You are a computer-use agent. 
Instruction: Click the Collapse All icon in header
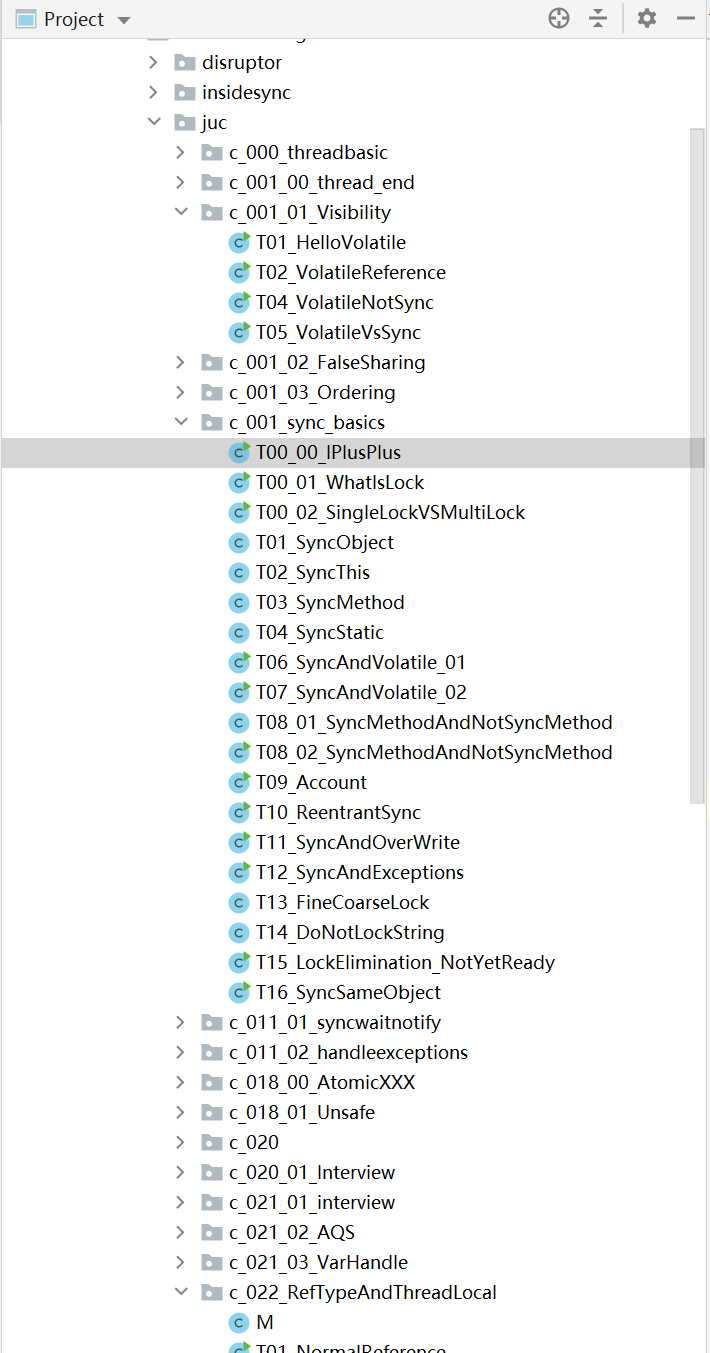(598, 18)
